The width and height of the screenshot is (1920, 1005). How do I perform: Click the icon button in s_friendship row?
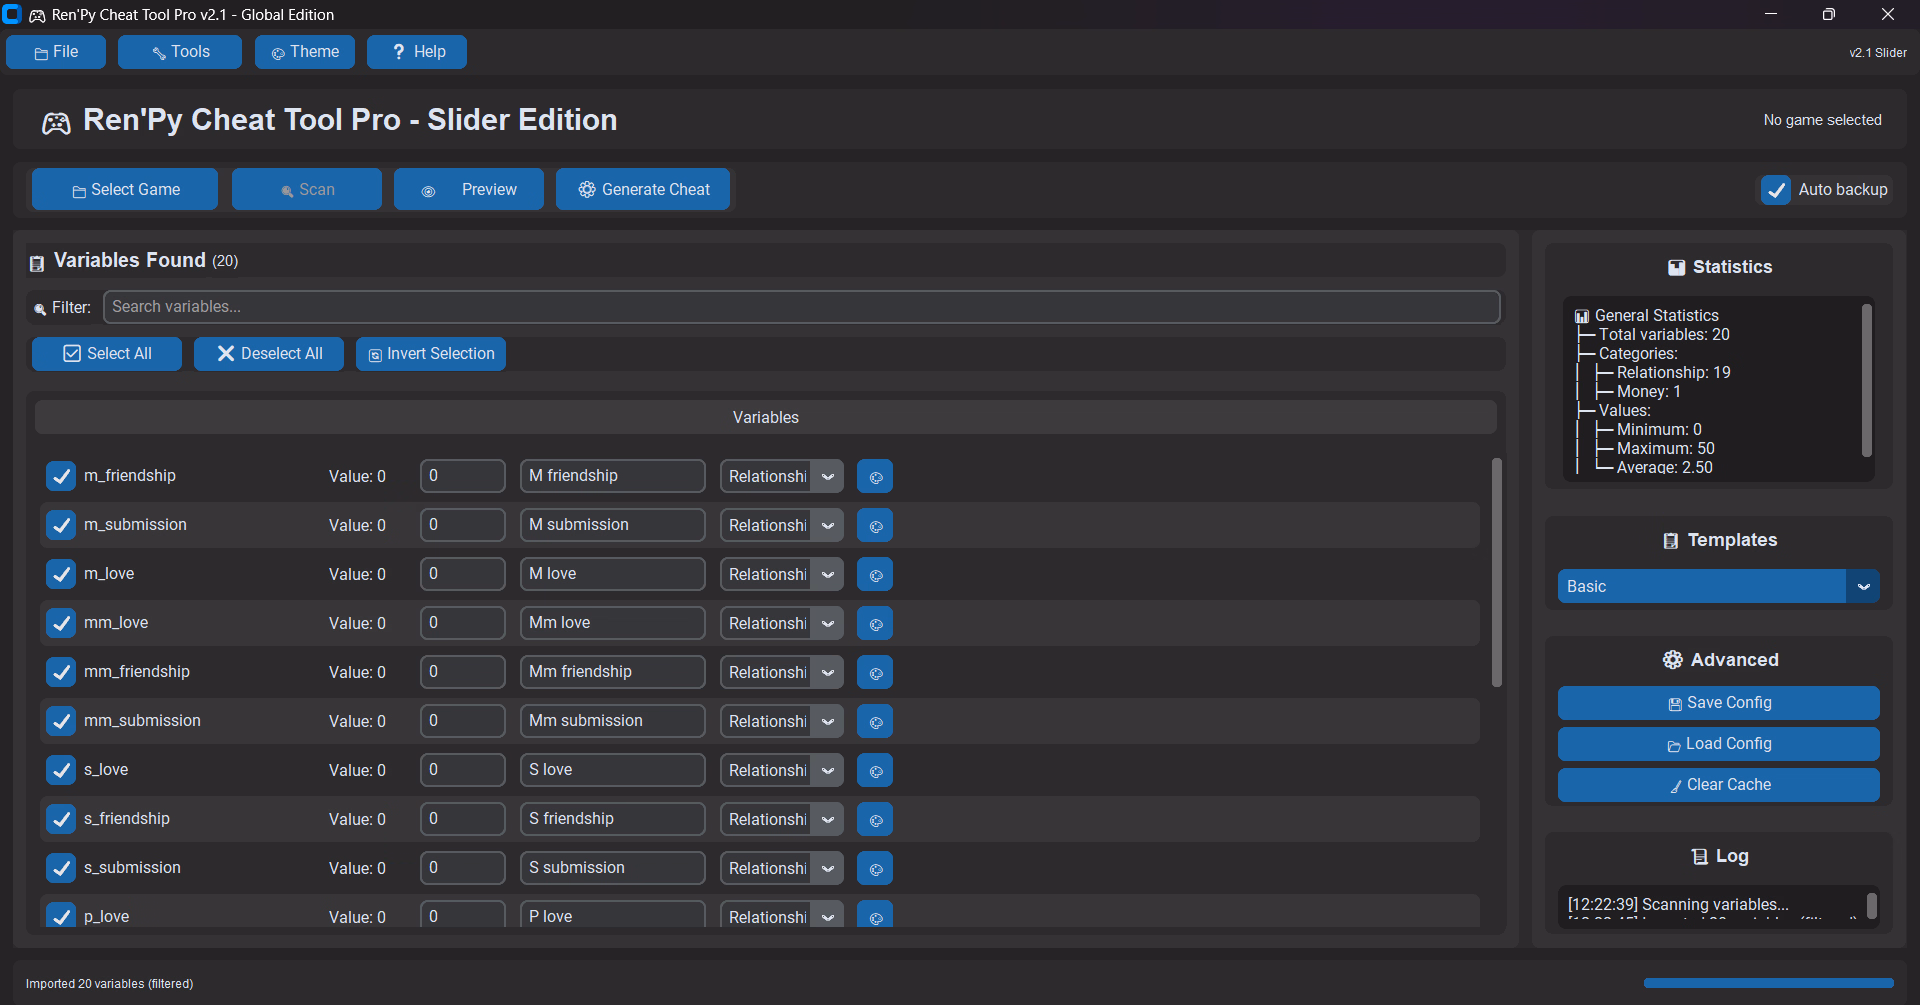click(x=875, y=820)
